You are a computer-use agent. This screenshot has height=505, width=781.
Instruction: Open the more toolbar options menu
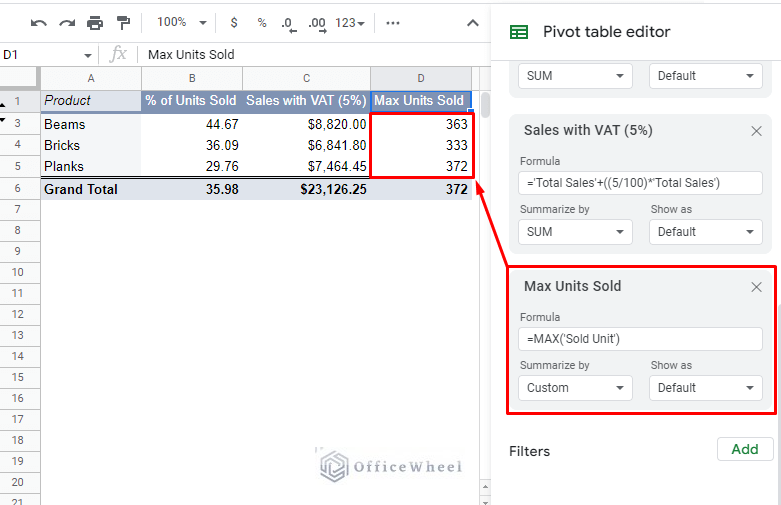click(x=393, y=22)
